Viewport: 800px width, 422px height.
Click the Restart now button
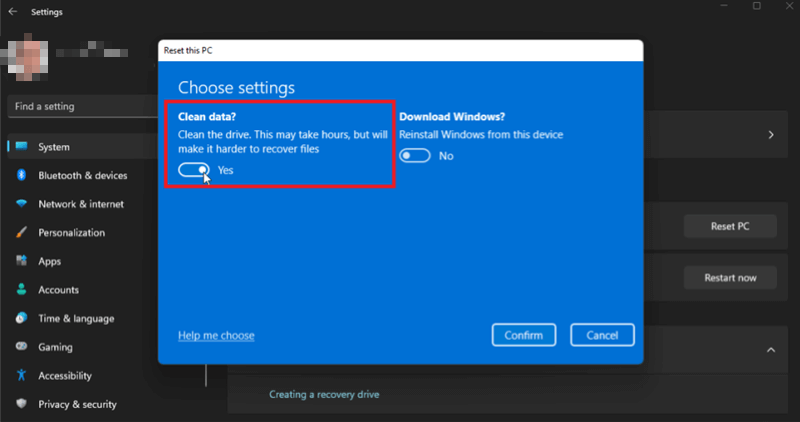730,277
